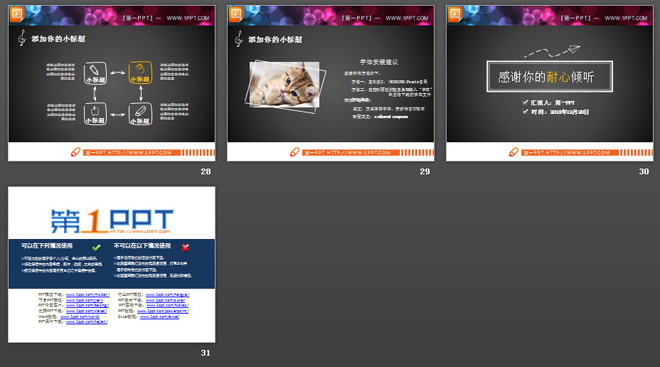Click 汇报人 line on slide 30
Image resolution: width=660 pixels, height=367 pixels.
click(548, 102)
